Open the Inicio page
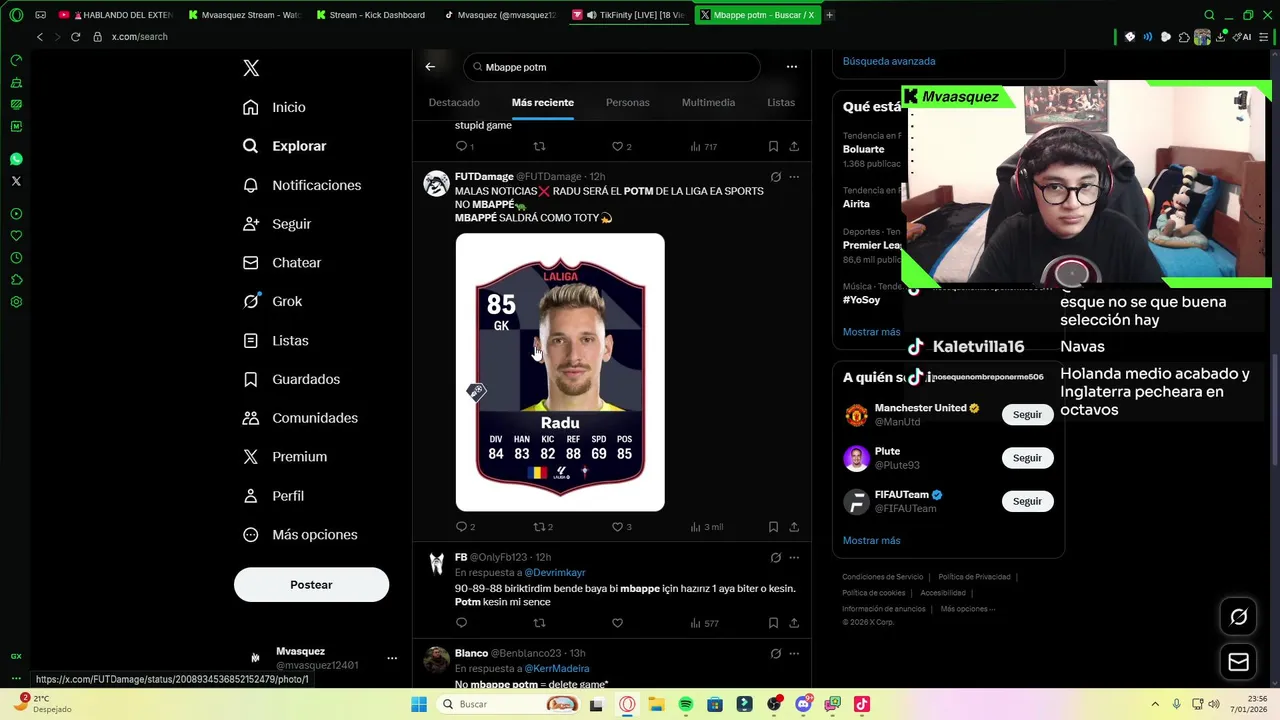Screen dimensions: 1280x720 pos(275,107)
